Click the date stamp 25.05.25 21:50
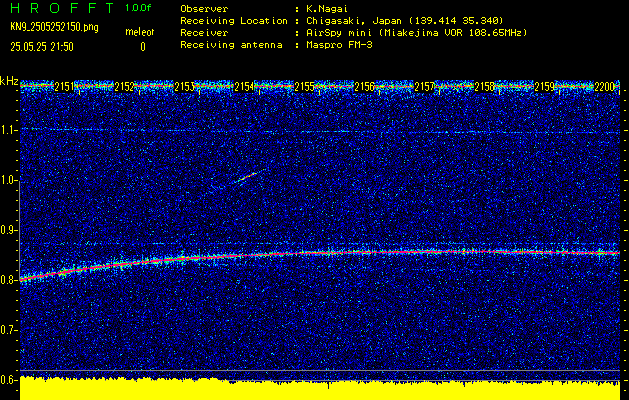 (x=42, y=47)
